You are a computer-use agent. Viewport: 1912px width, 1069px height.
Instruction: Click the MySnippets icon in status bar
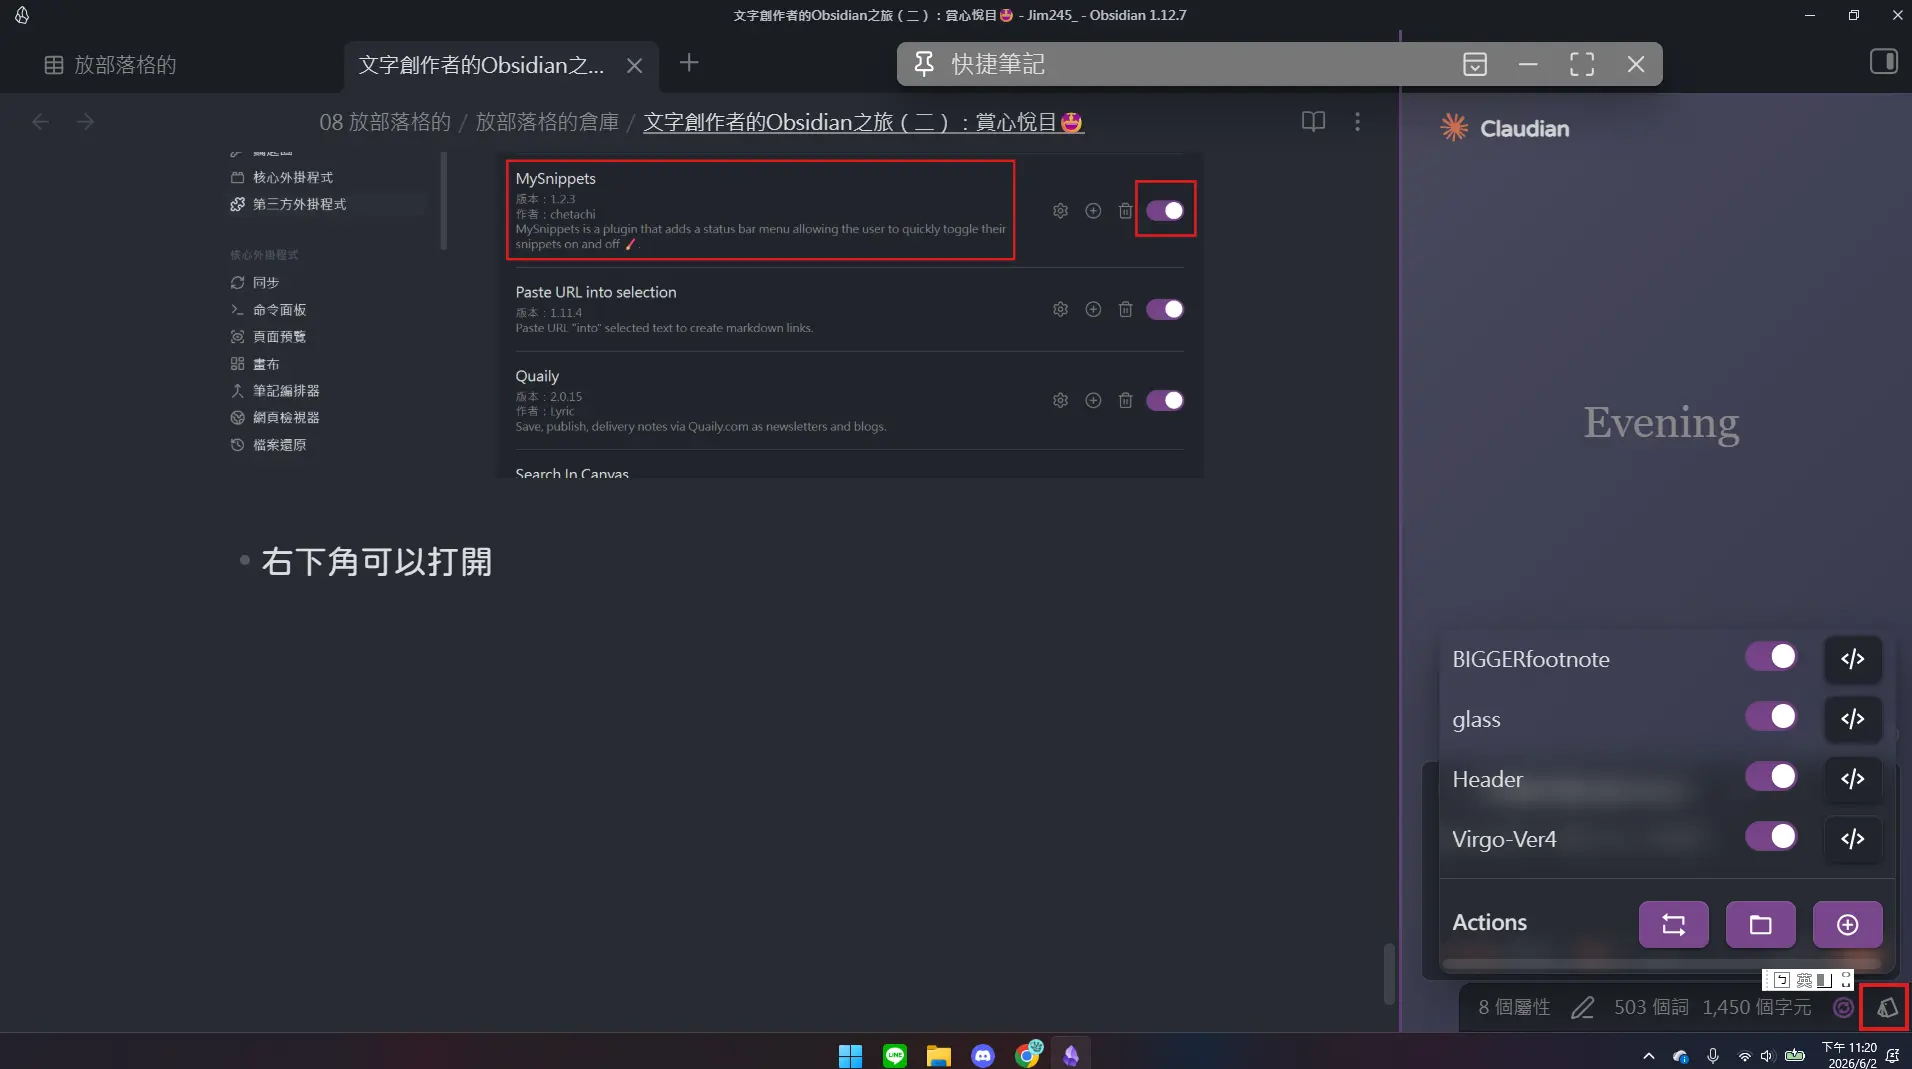pos(1886,1008)
